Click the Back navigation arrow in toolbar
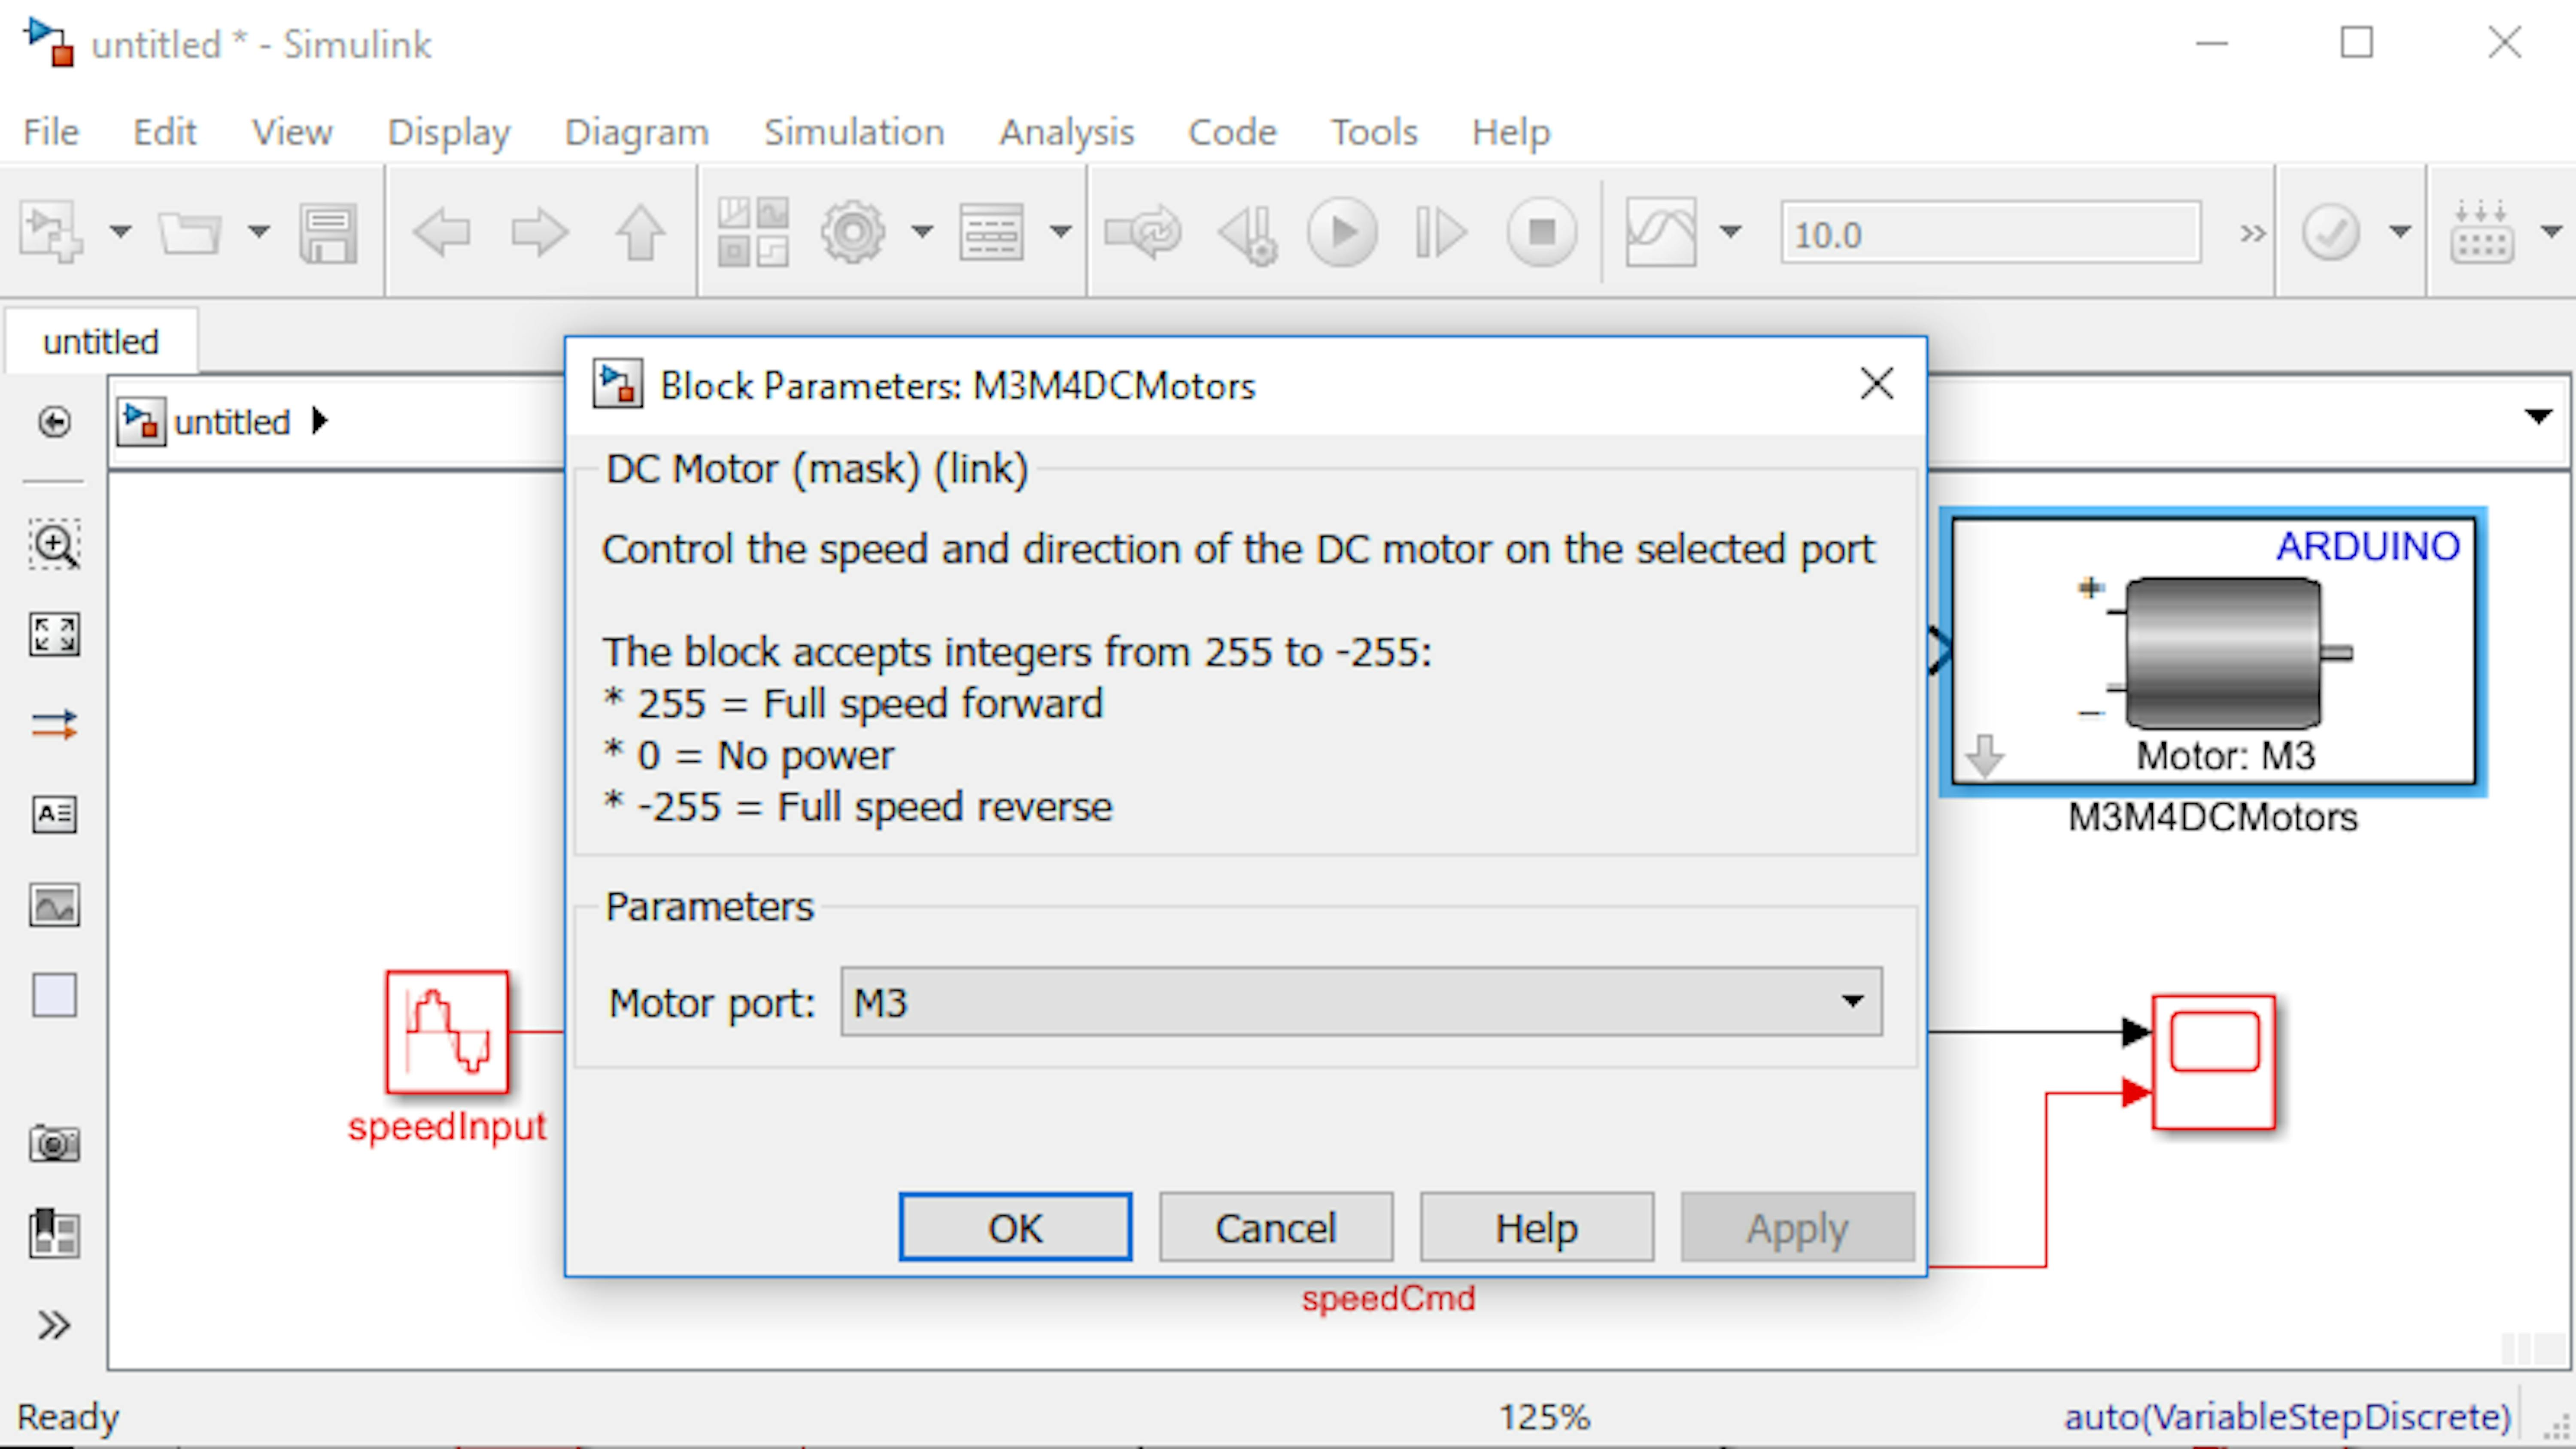Viewport: 2576px width, 1449px height. pos(441,233)
